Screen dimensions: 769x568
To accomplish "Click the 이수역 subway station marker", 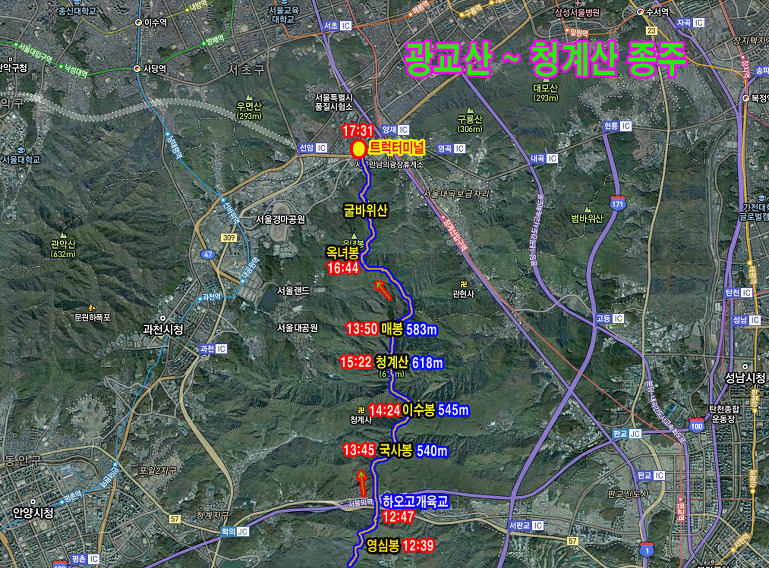I will 139,21.
